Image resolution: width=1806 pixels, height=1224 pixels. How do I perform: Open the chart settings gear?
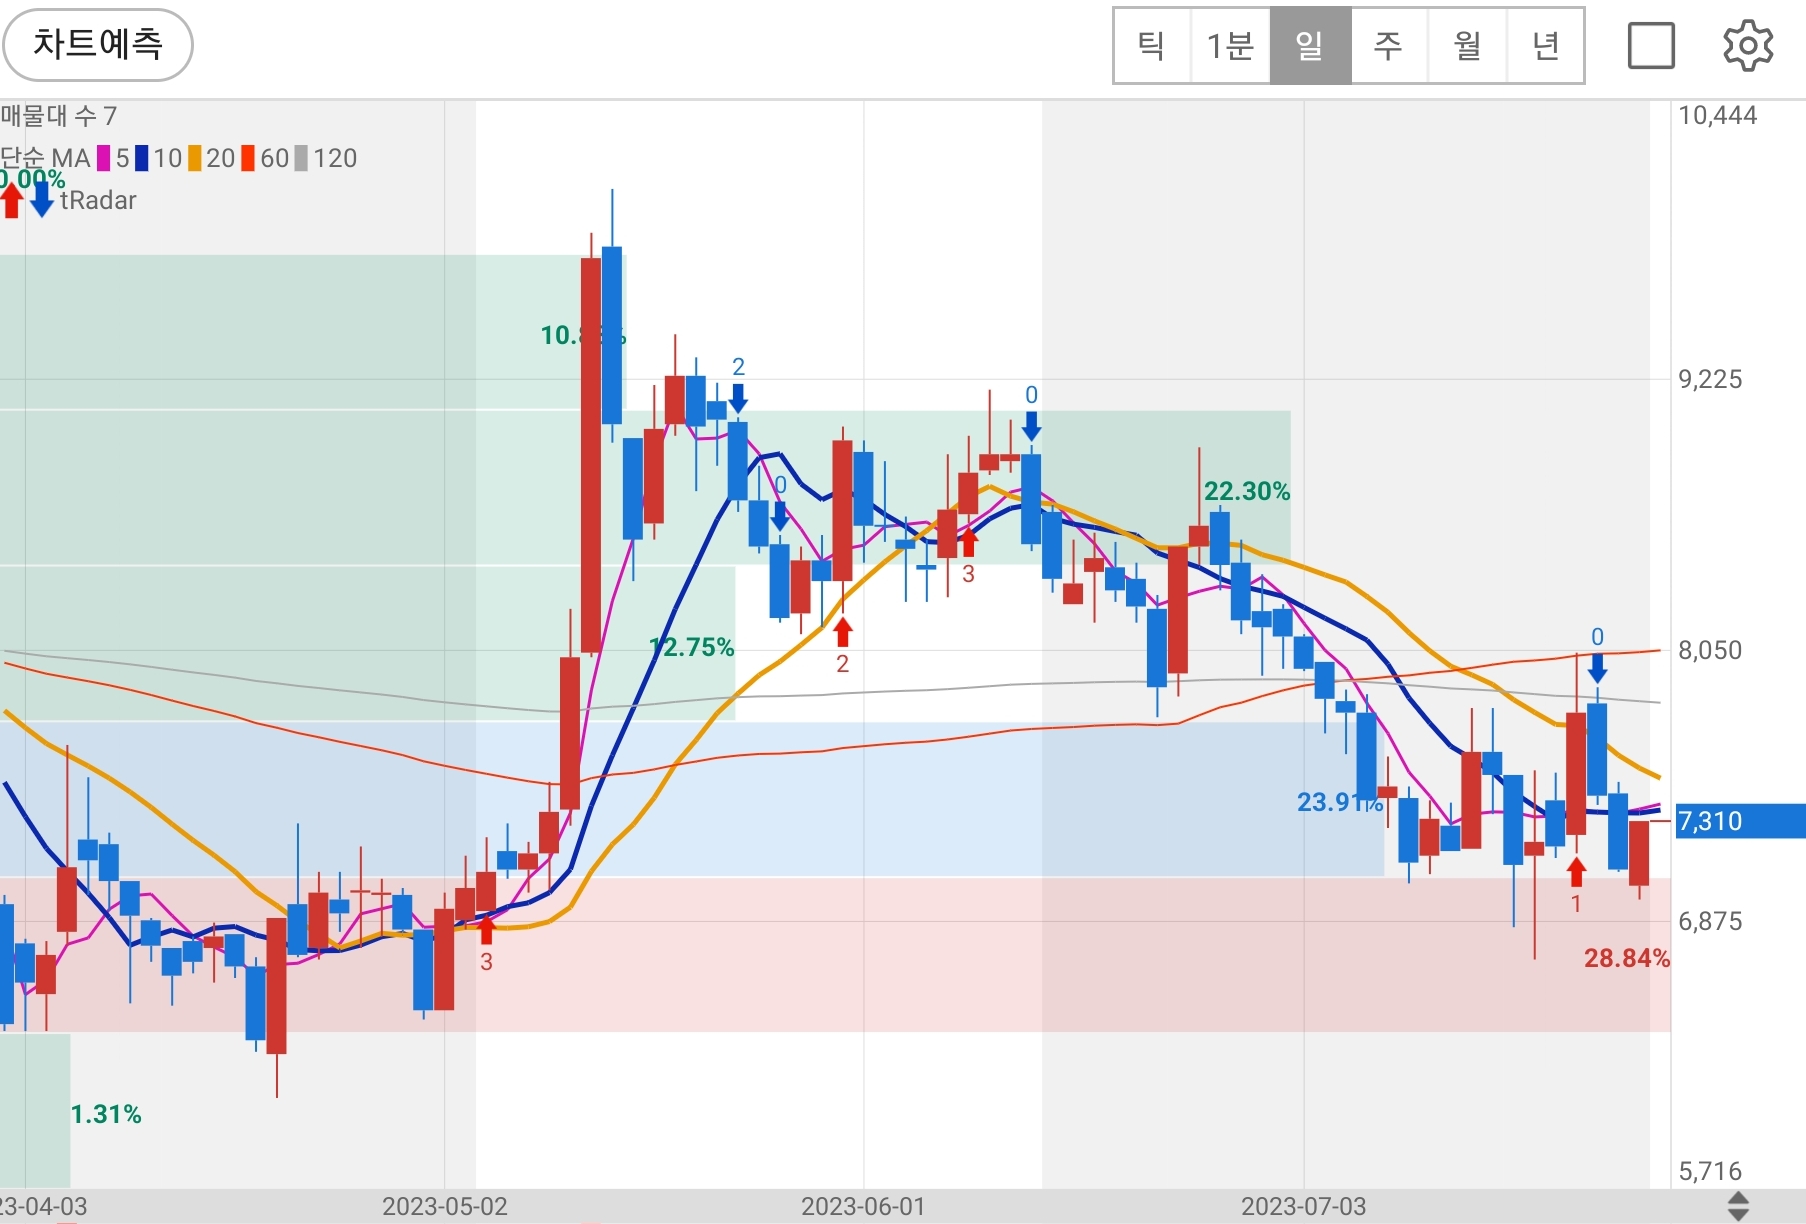point(1748,45)
